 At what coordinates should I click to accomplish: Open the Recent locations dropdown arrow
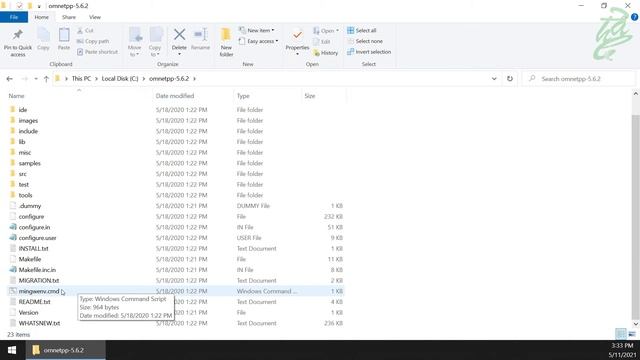[36, 79]
